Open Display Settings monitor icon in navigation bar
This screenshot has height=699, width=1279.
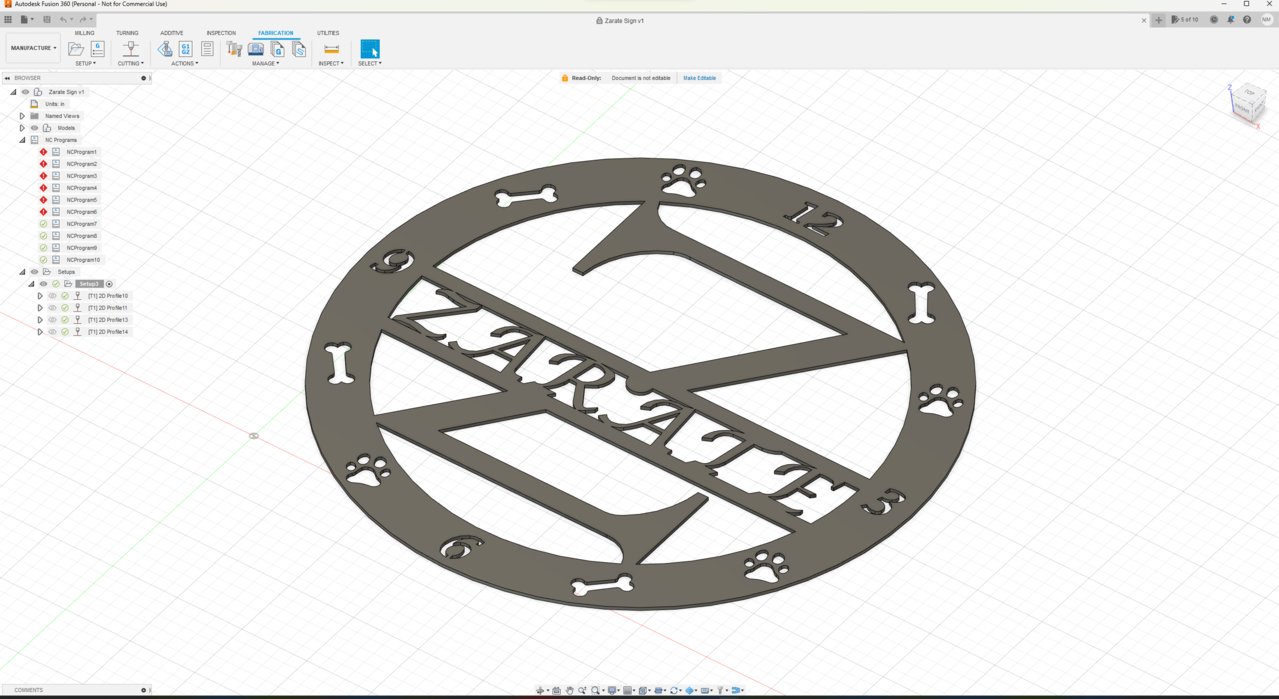coord(612,690)
